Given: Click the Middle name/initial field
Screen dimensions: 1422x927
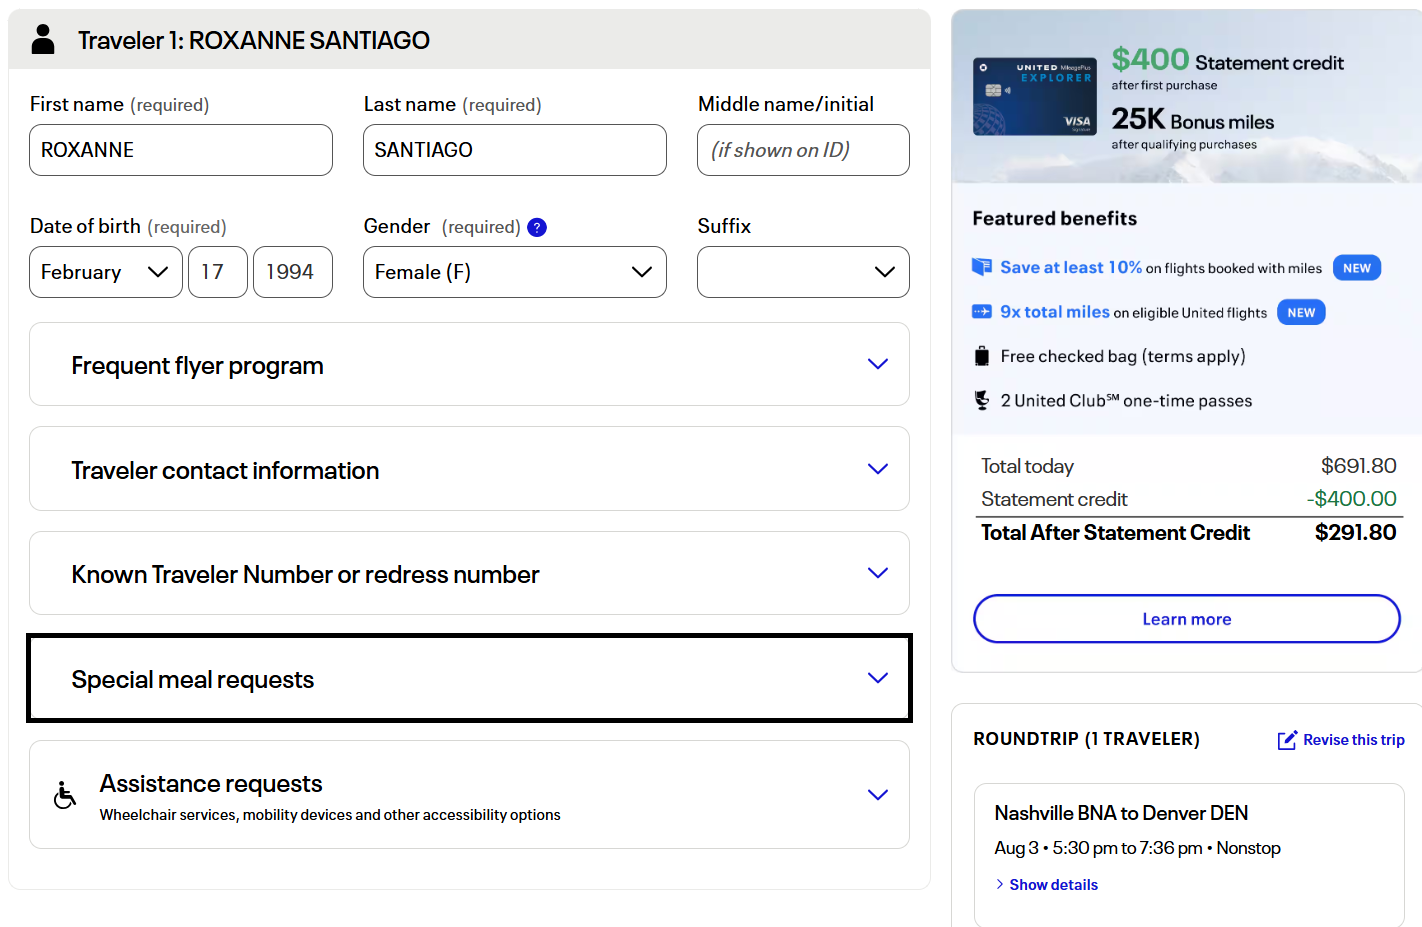Looking at the screenshot, I should coord(803,150).
